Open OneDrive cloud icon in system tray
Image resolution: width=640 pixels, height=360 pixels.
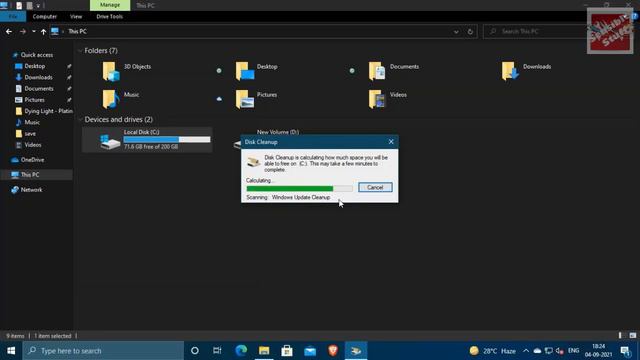click(537, 351)
